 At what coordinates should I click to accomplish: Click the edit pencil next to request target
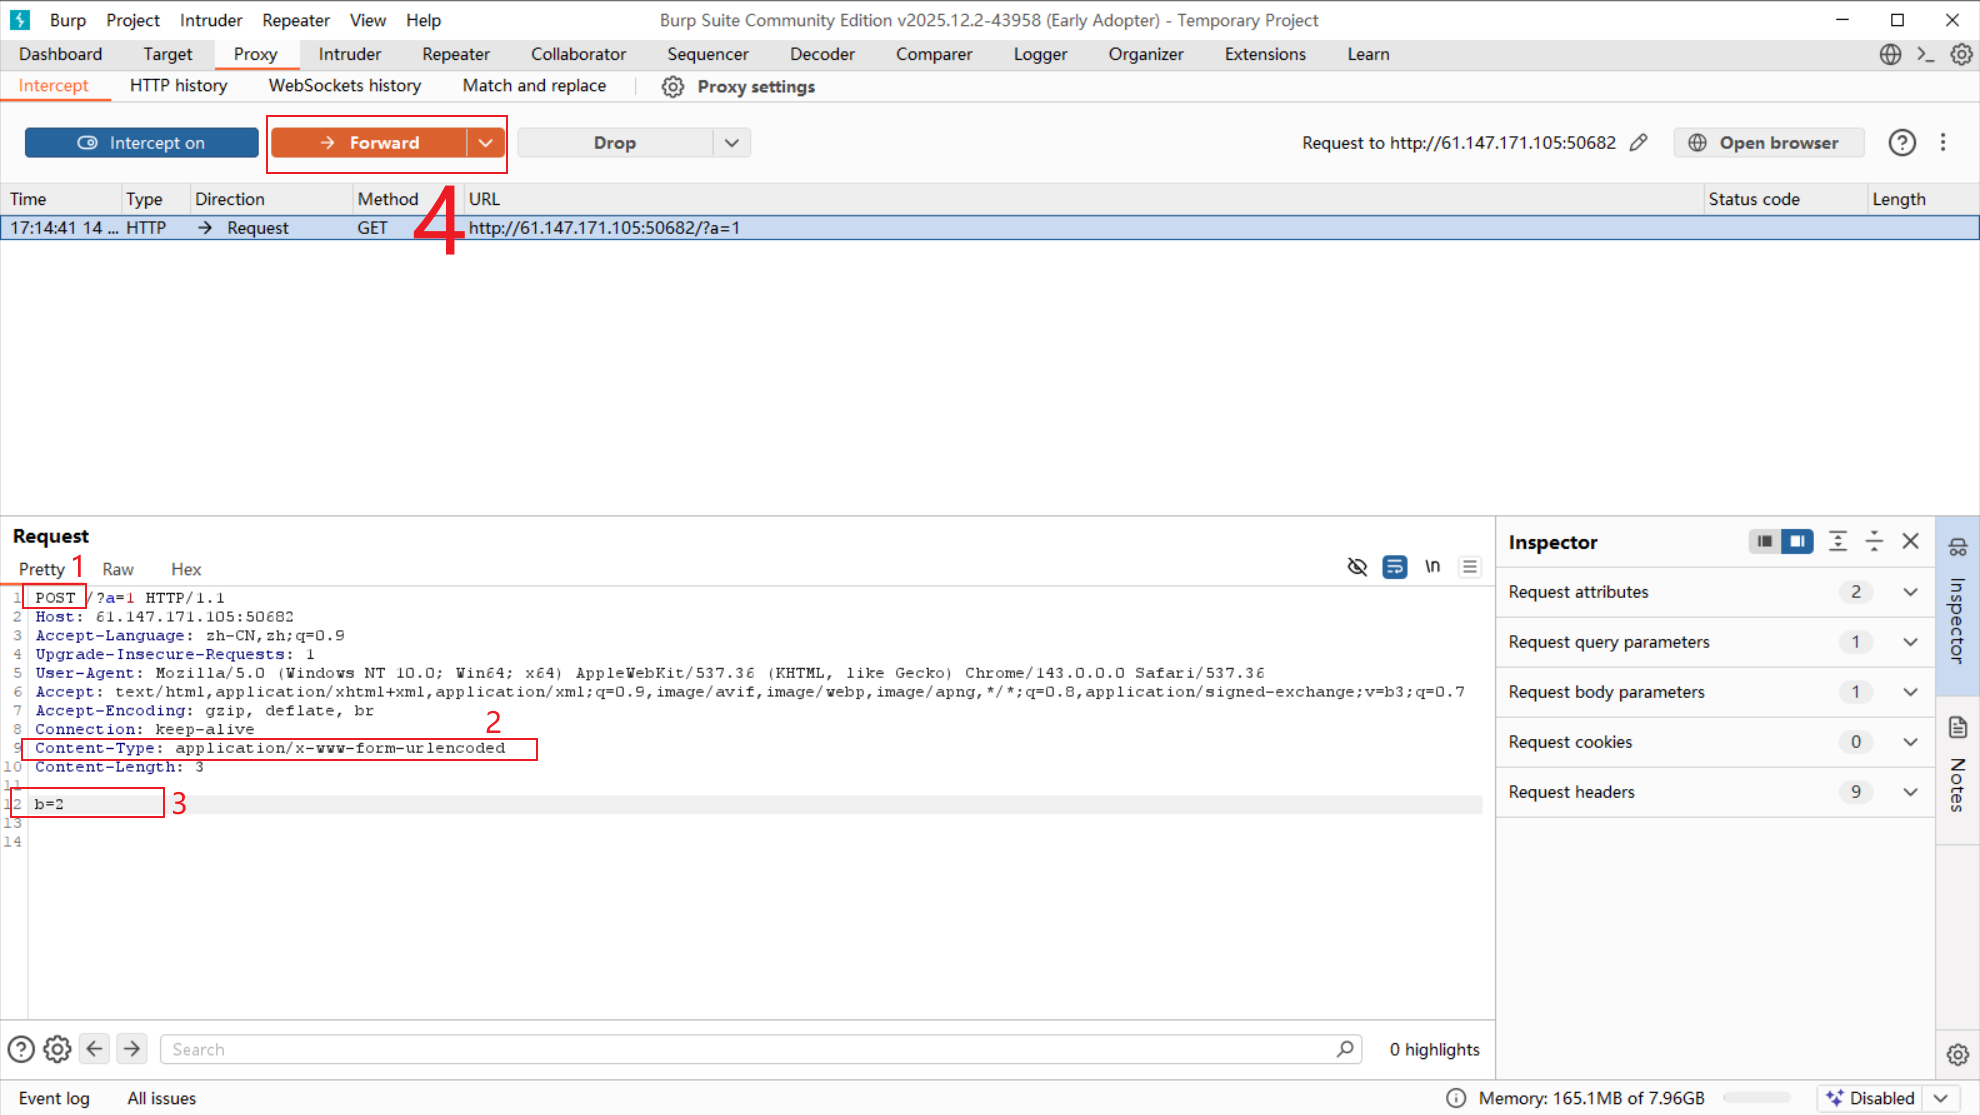[1638, 143]
